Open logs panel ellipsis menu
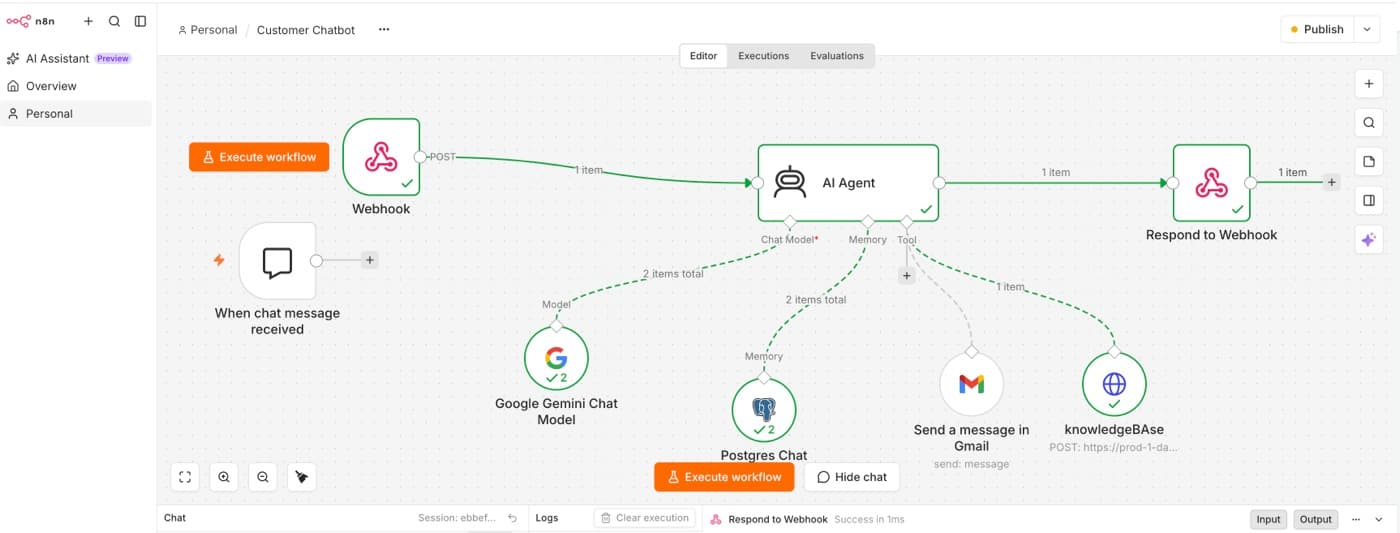The height and width of the screenshot is (533, 1400). pyautogui.click(x=1356, y=519)
